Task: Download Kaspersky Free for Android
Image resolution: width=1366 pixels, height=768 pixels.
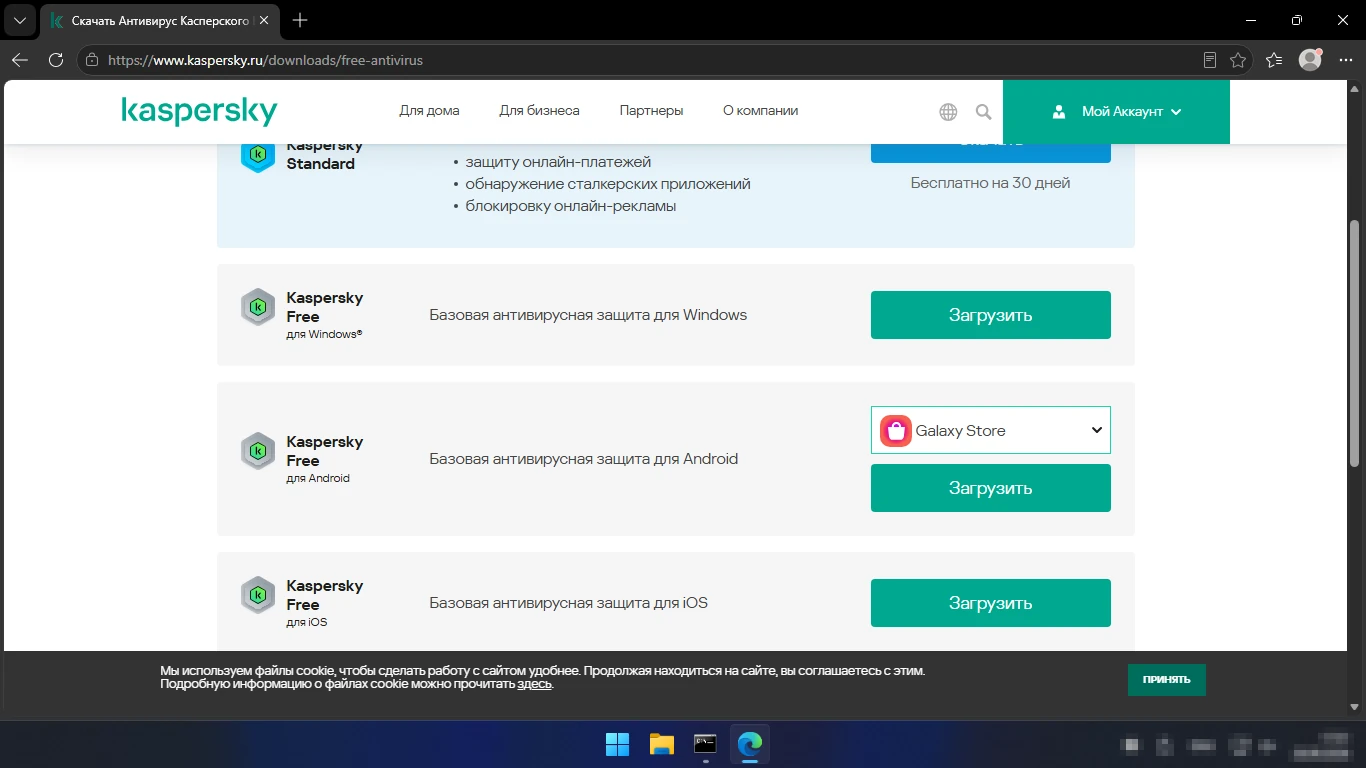Action: click(x=991, y=488)
